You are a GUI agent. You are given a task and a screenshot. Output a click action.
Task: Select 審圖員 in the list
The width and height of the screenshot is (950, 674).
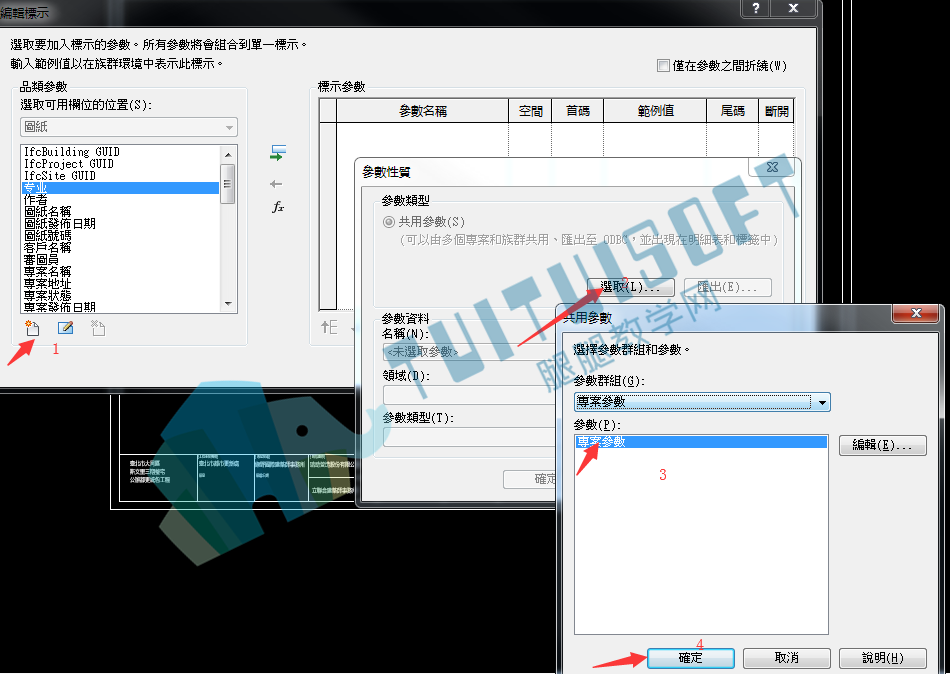point(121,259)
